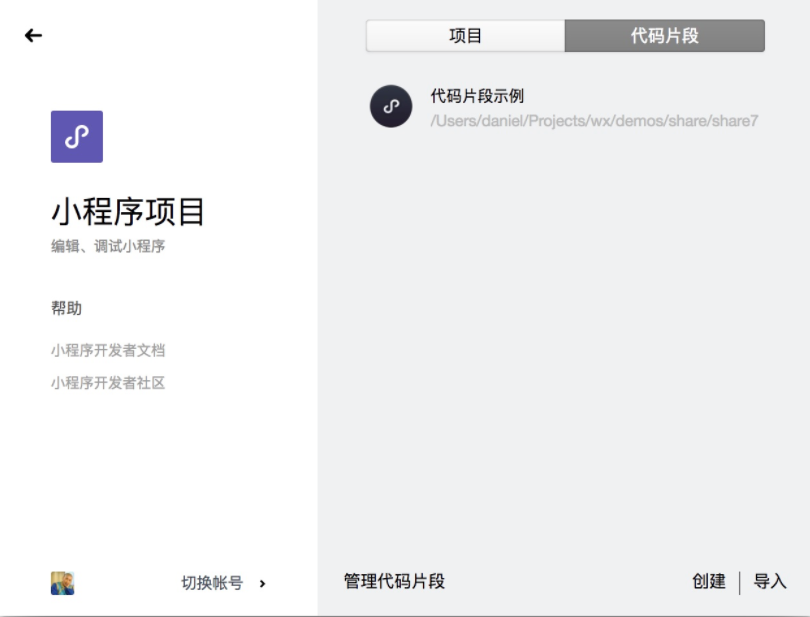Image resolution: width=810 pixels, height=617 pixels.
Task: Click the user avatar thumbnail
Action: (x=63, y=583)
